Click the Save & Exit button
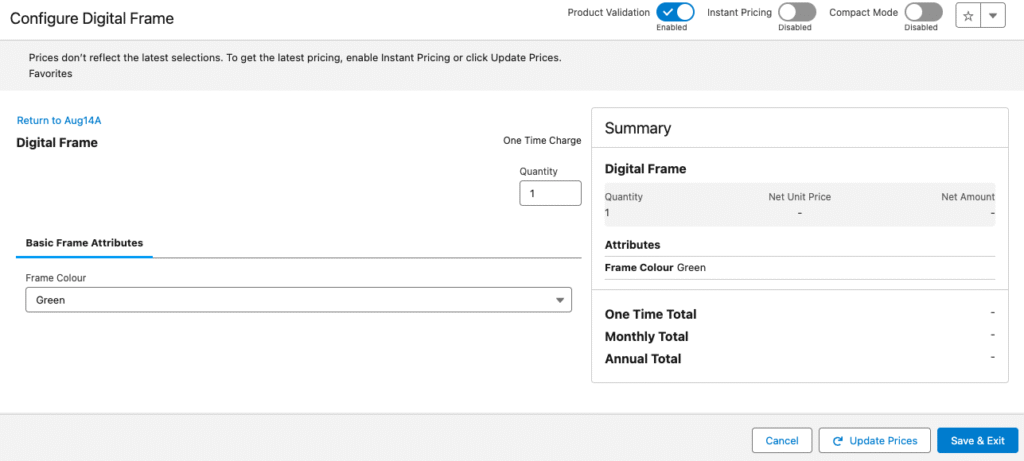1024x461 pixels. 977,441
